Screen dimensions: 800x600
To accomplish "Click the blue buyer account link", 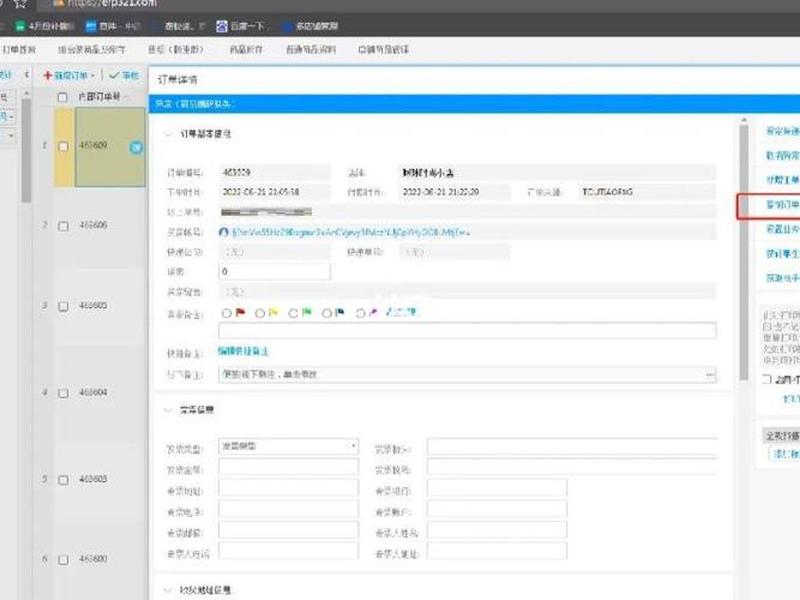I will pos(351,233).
